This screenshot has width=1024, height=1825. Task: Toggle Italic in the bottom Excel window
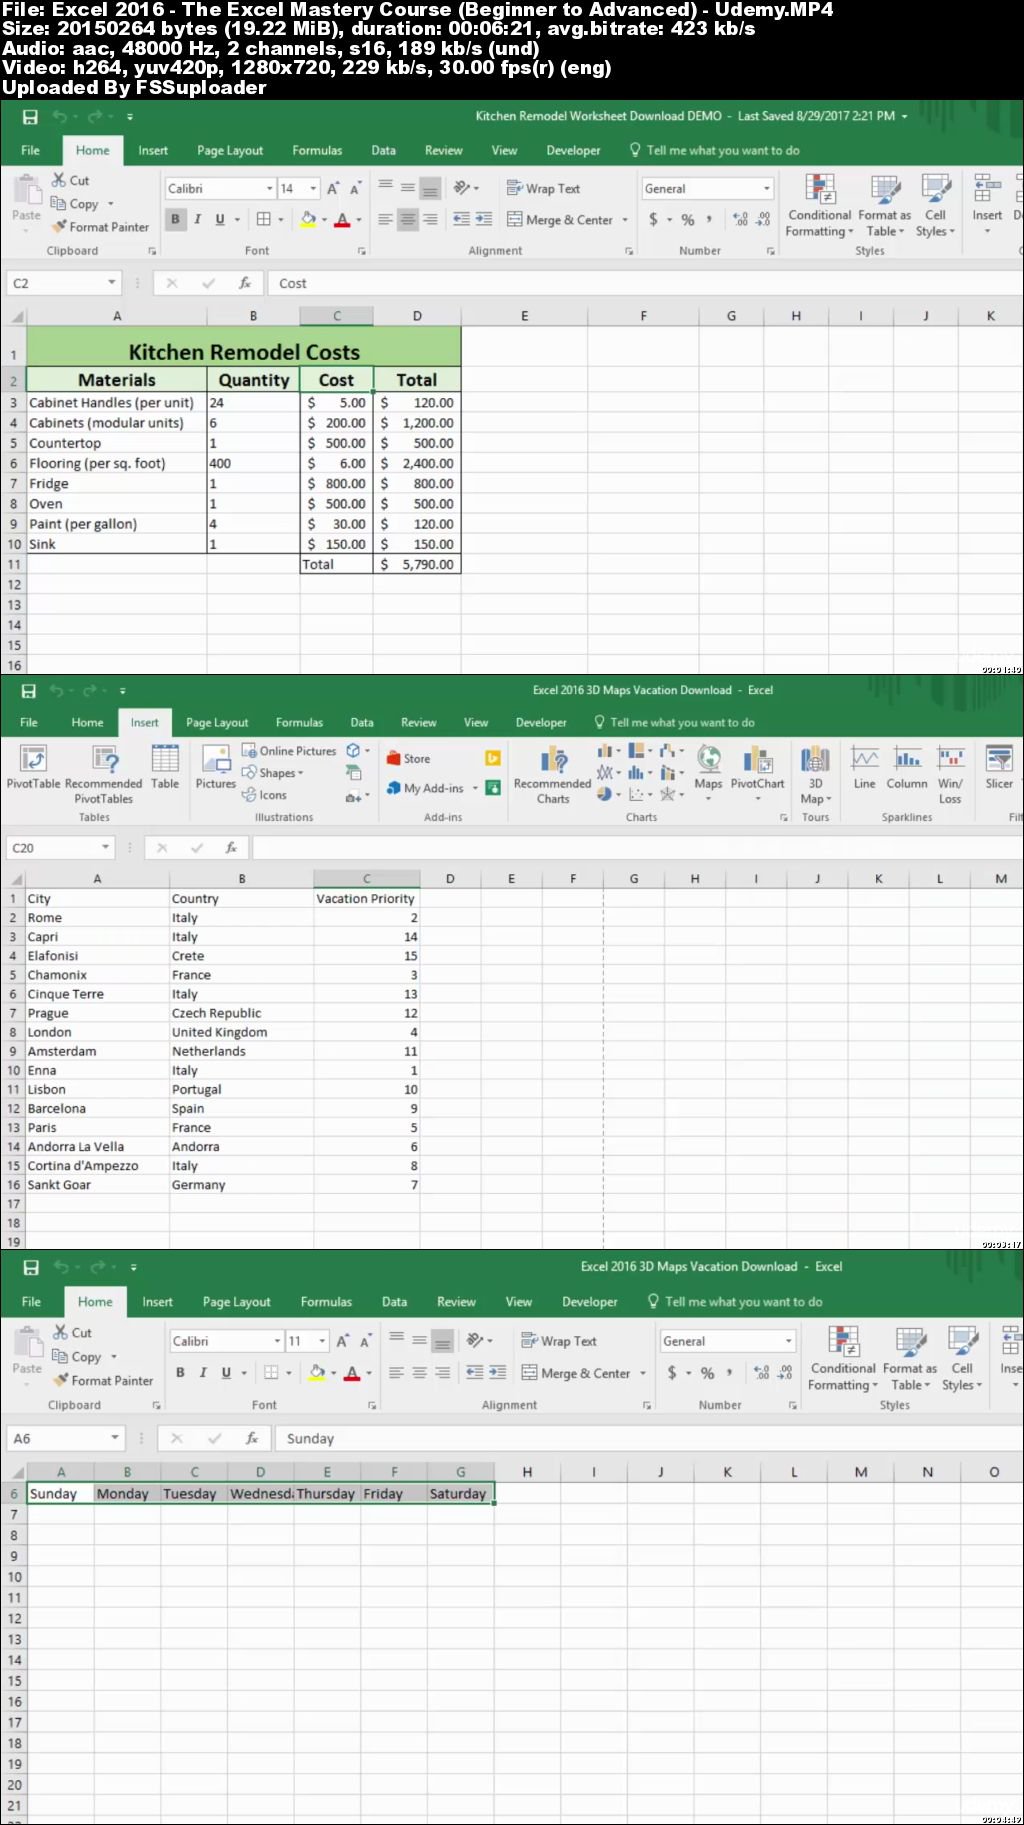coord(202,1373)
